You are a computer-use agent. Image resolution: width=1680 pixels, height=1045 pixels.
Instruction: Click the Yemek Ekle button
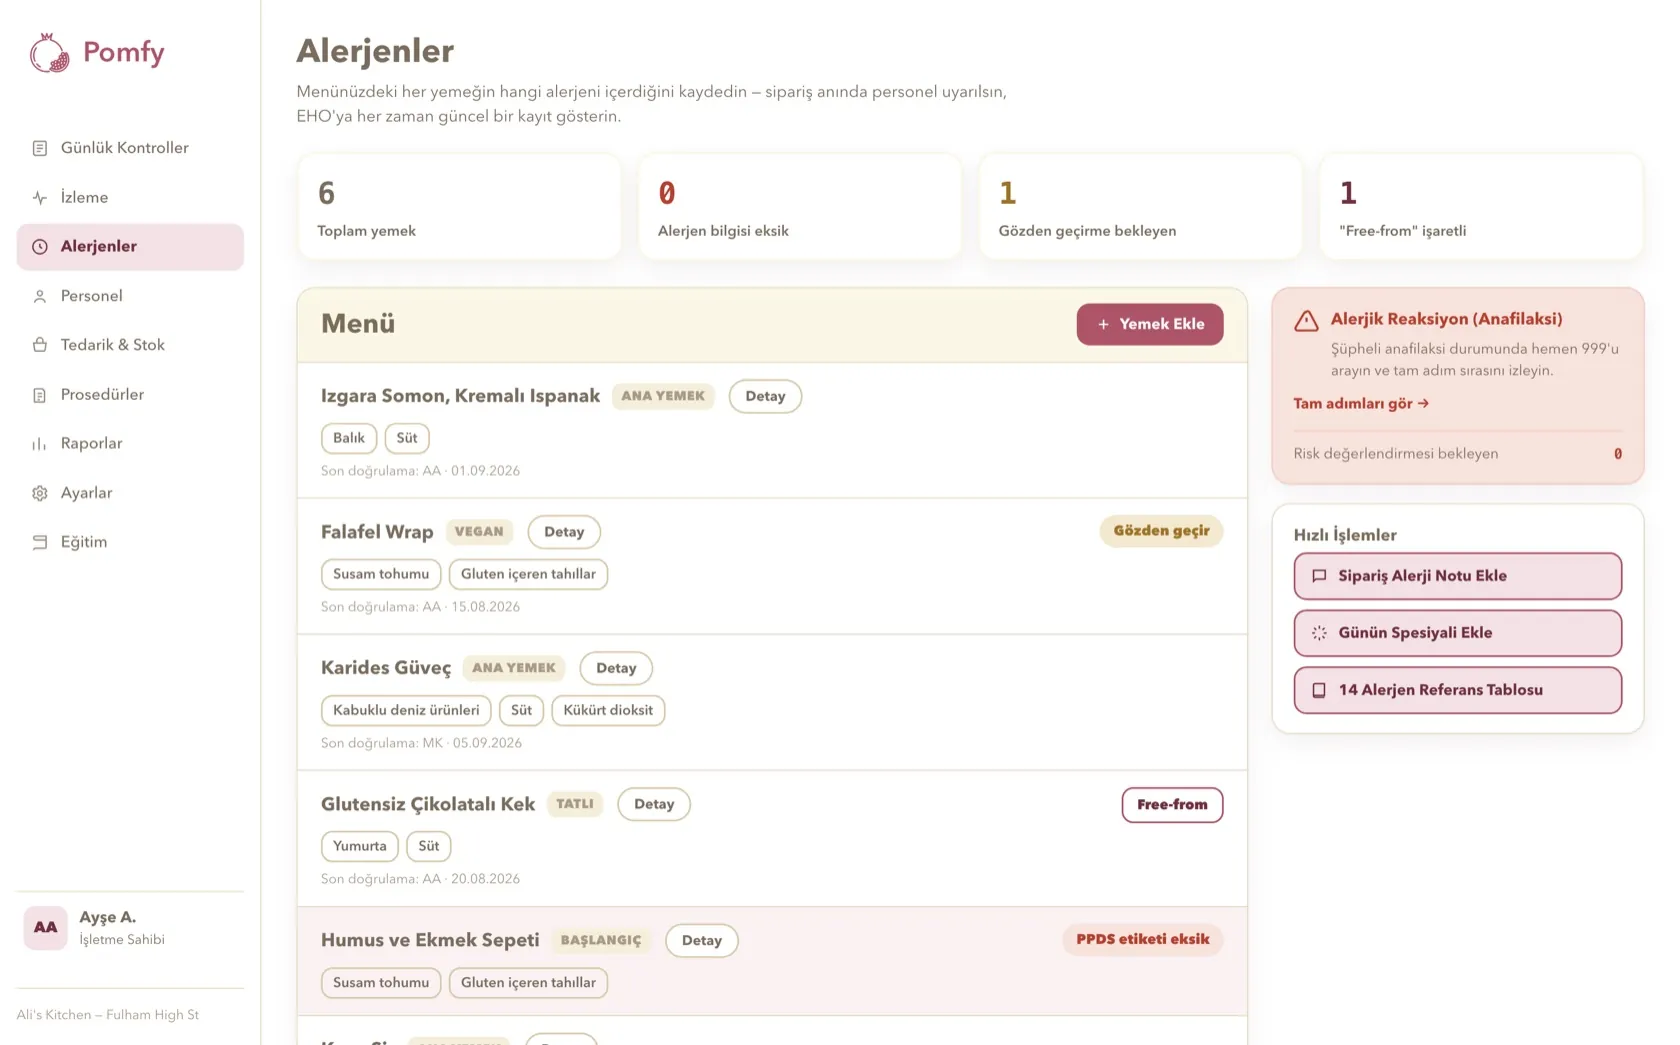1150,324
